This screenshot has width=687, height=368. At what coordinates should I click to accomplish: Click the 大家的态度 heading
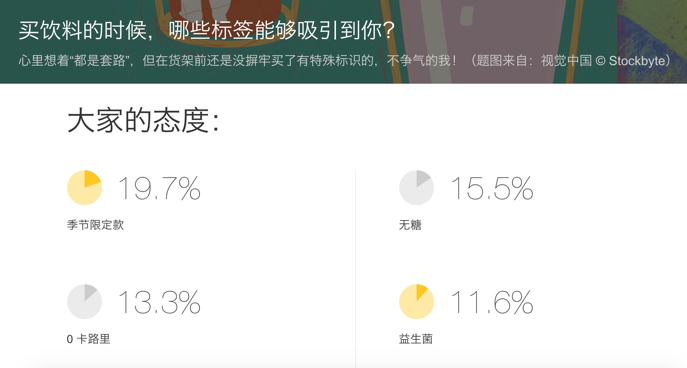tap(143, 121)
